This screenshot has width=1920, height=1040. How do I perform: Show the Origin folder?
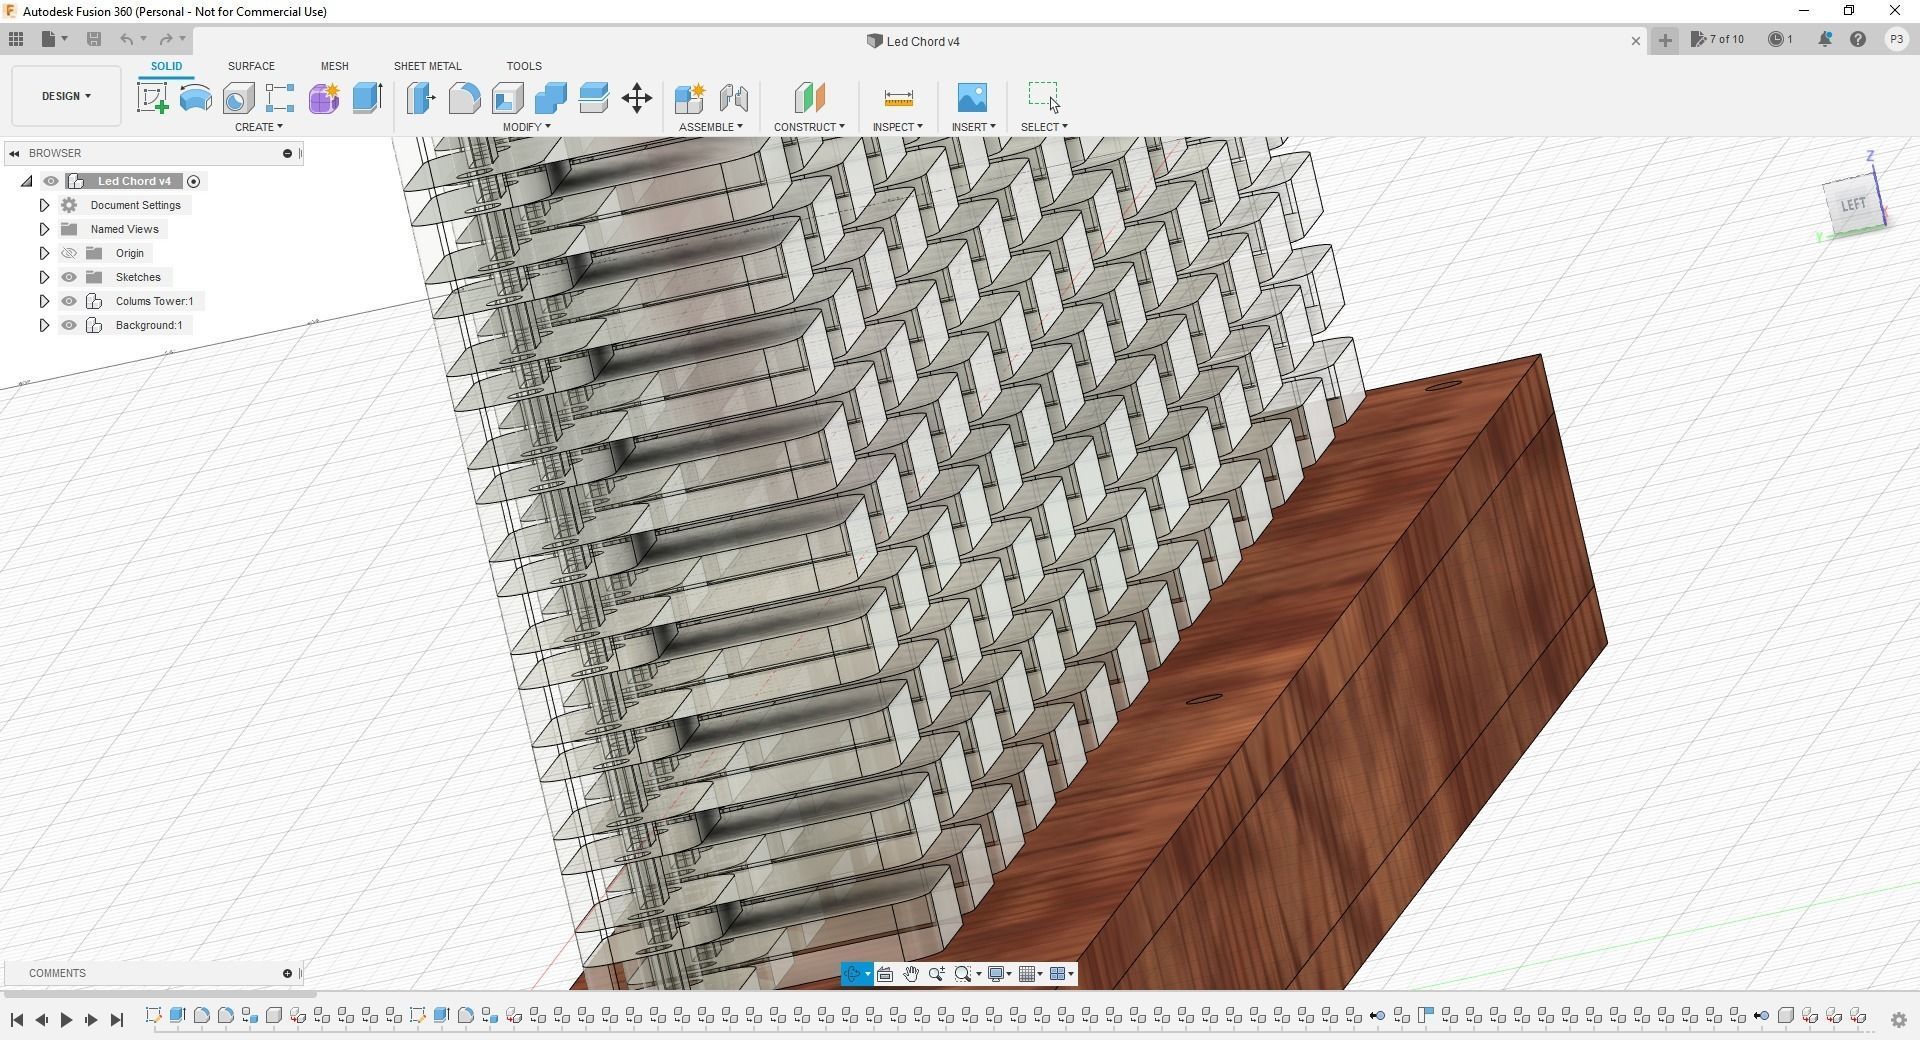click(68, 253)
